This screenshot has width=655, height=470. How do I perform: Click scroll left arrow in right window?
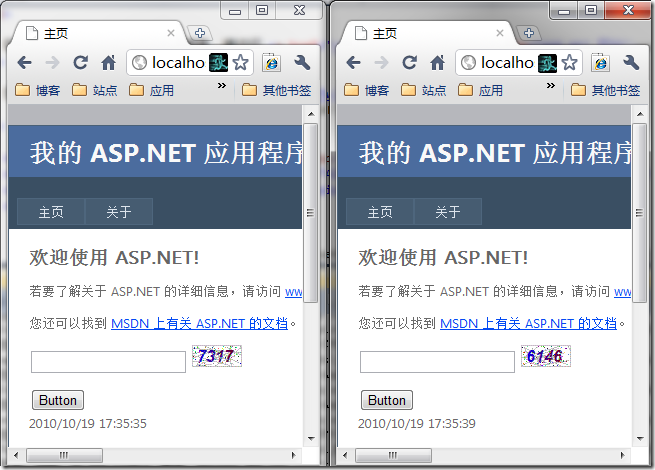[345, 455]
